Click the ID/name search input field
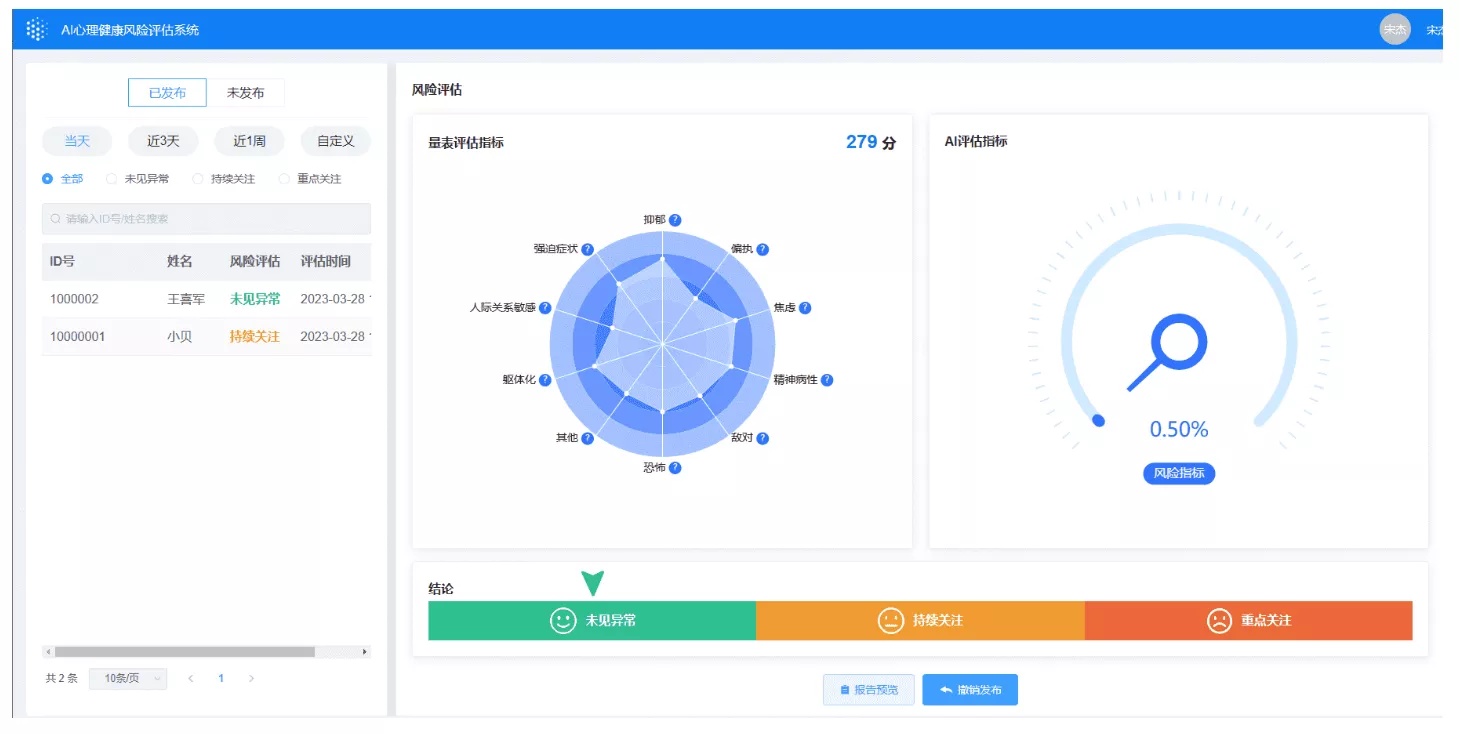The width and height of the screenshot is (1459, 734). 206,219
